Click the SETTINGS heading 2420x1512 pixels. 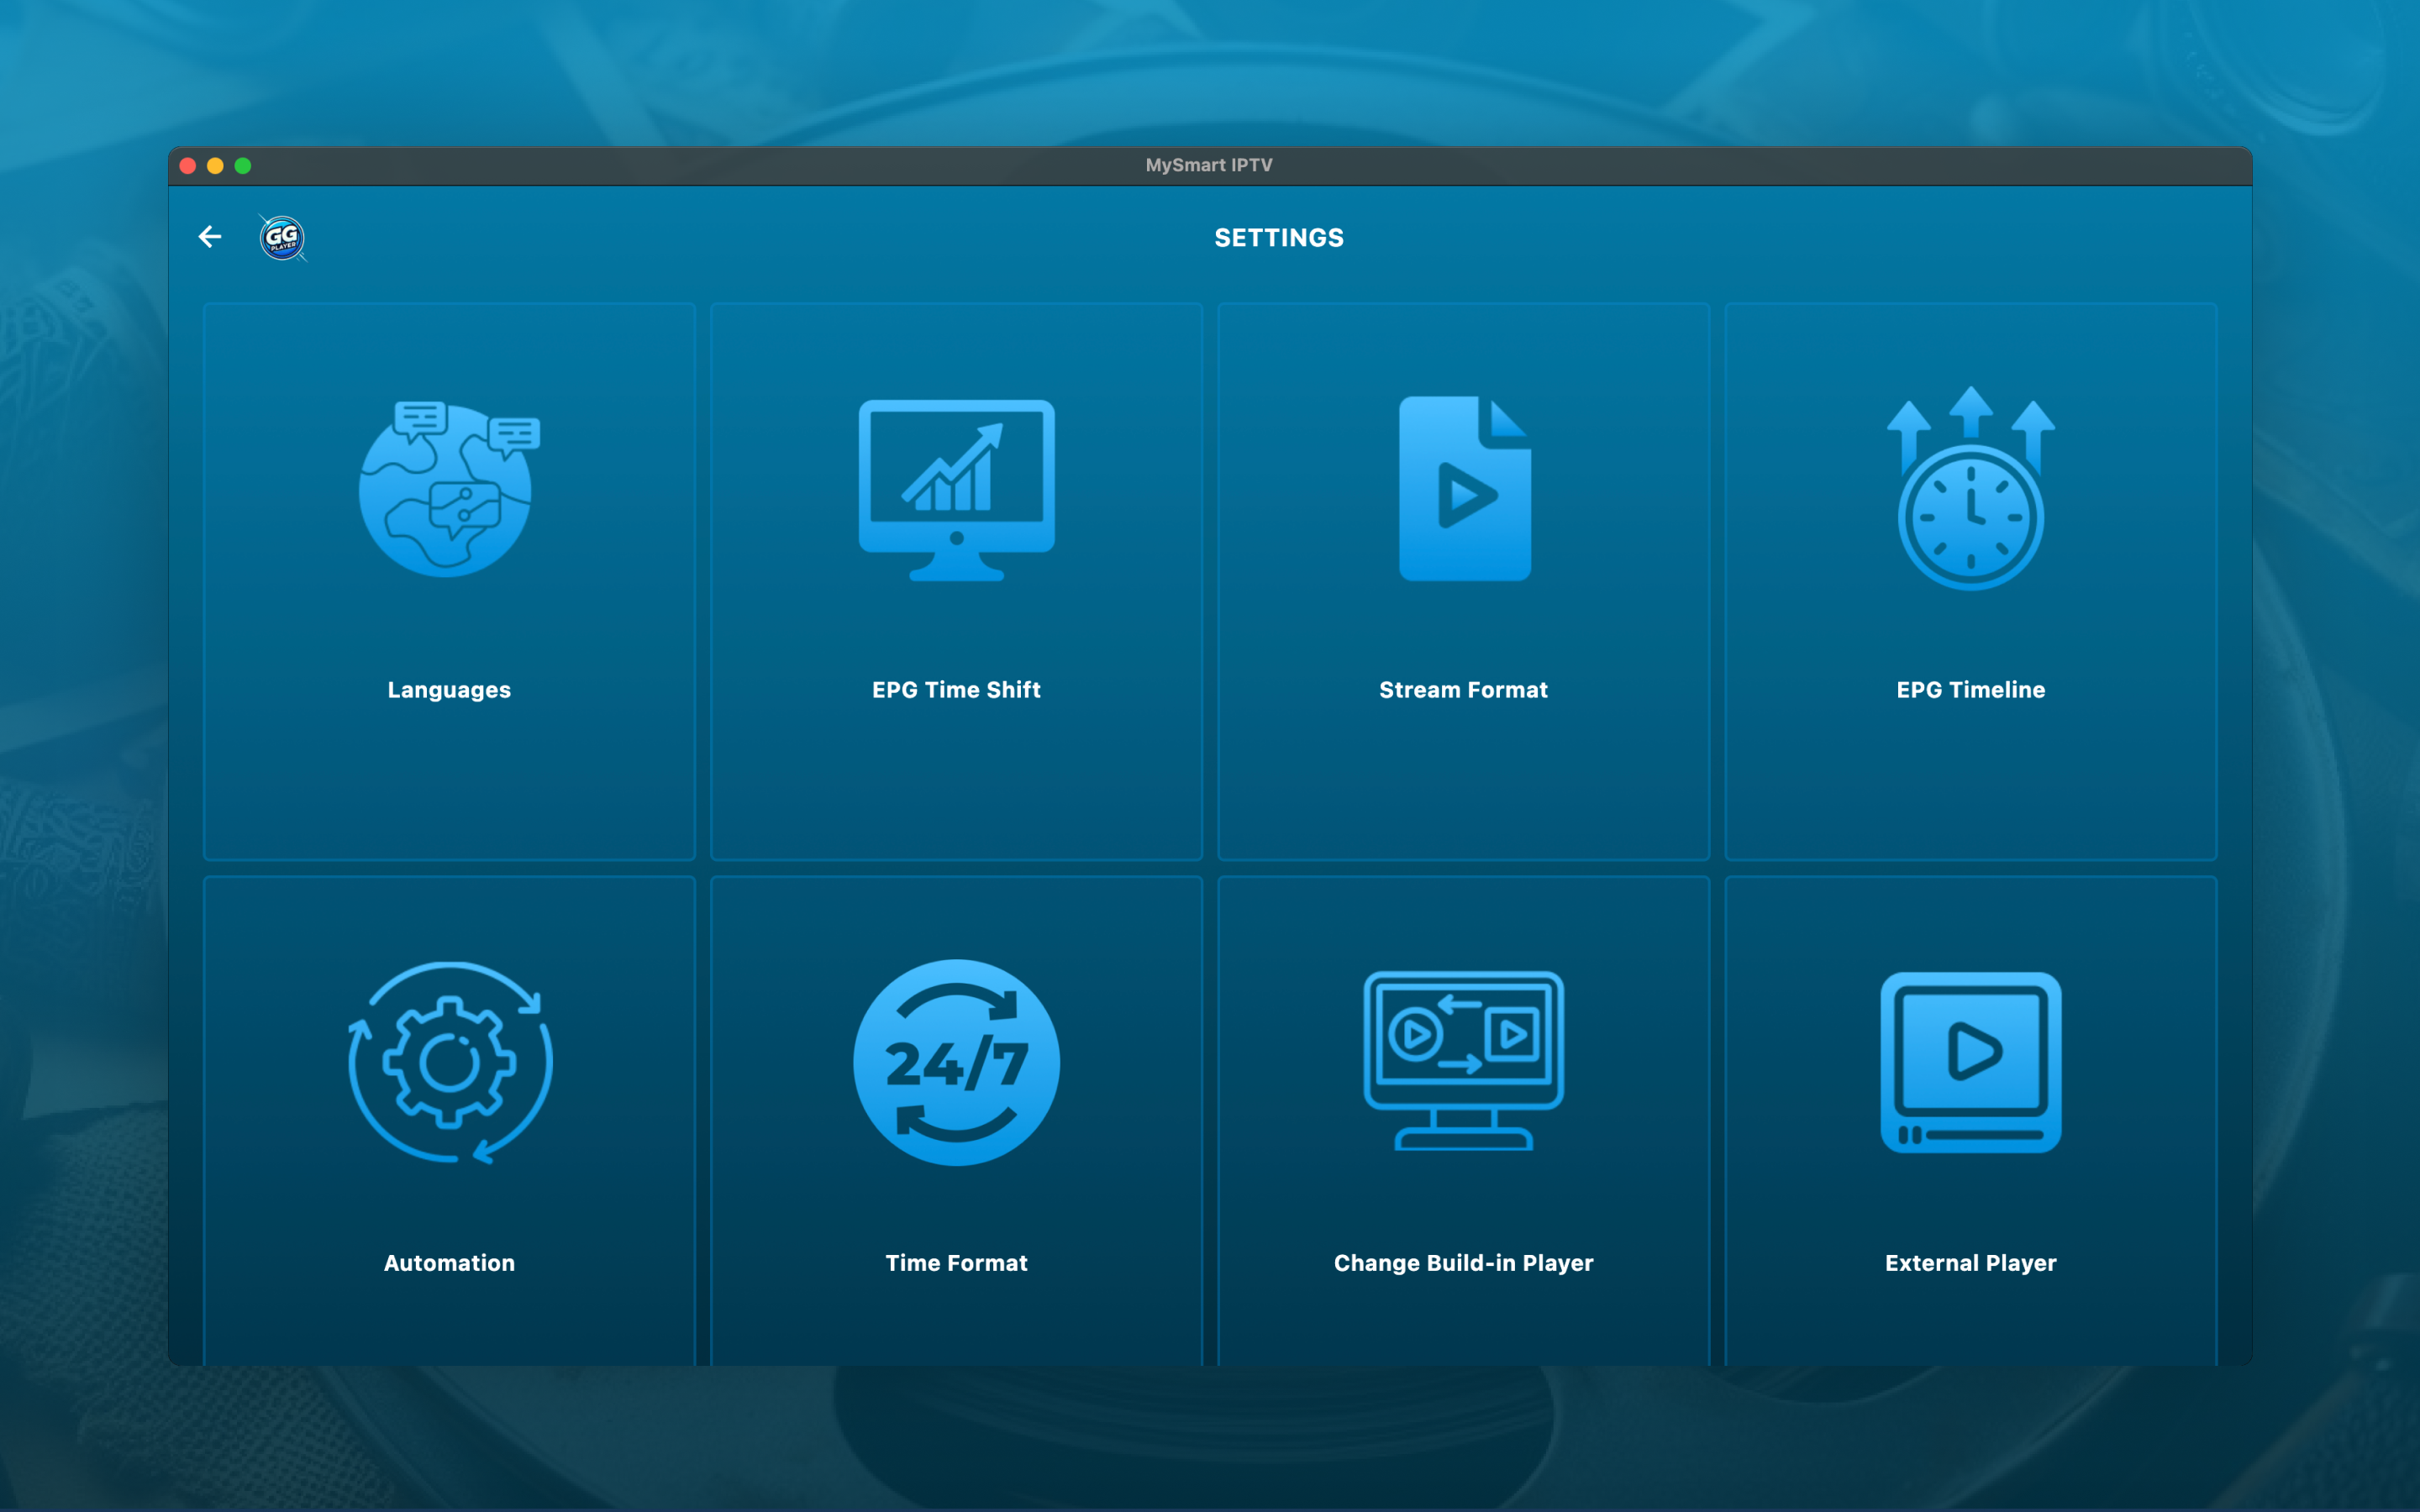[1279, 238]
